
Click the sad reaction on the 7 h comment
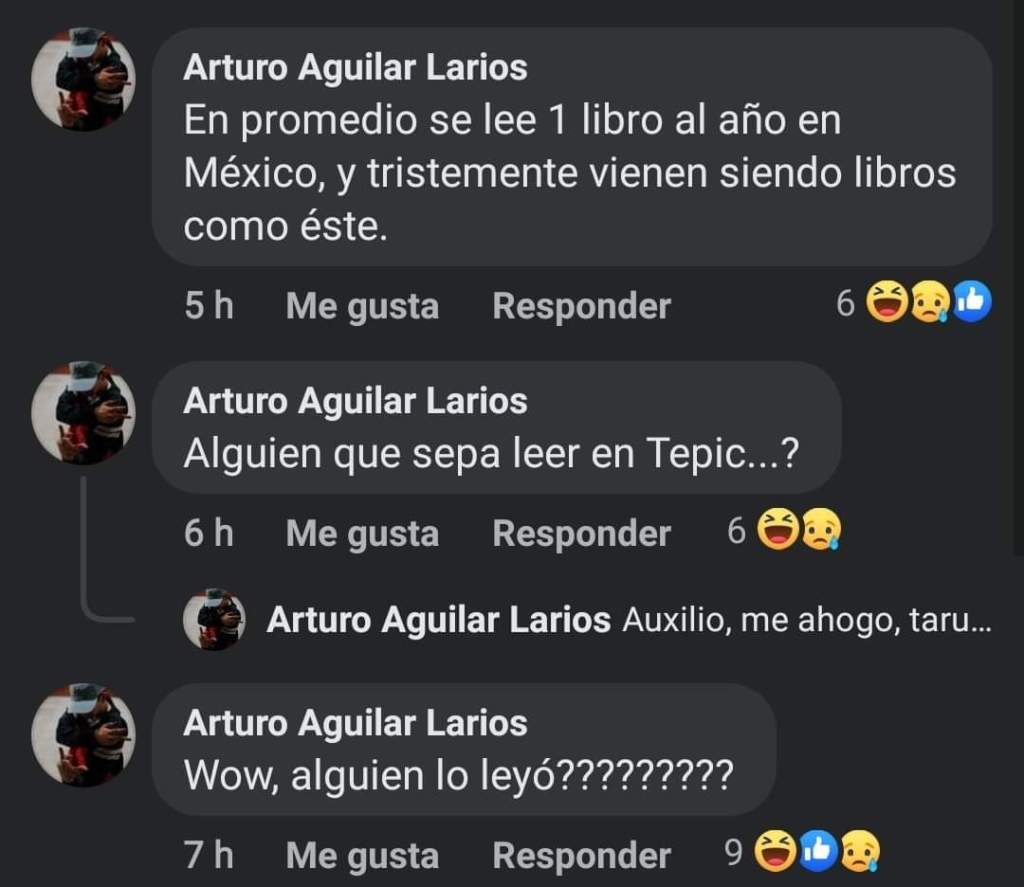[x=860, y=852]
